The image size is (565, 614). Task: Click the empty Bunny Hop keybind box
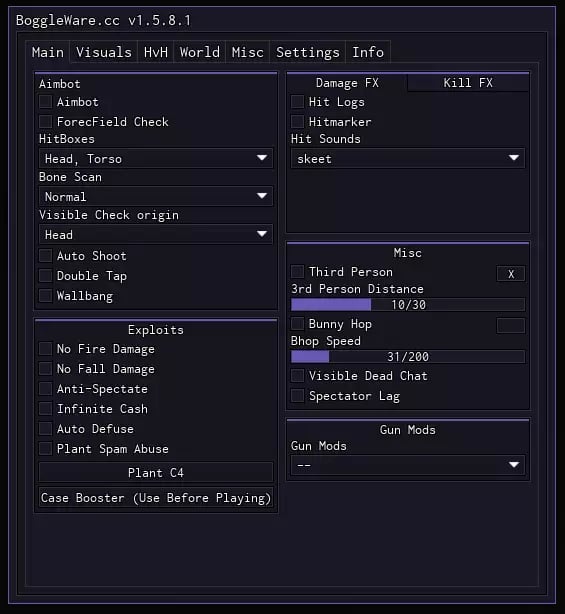coord(511,325)
